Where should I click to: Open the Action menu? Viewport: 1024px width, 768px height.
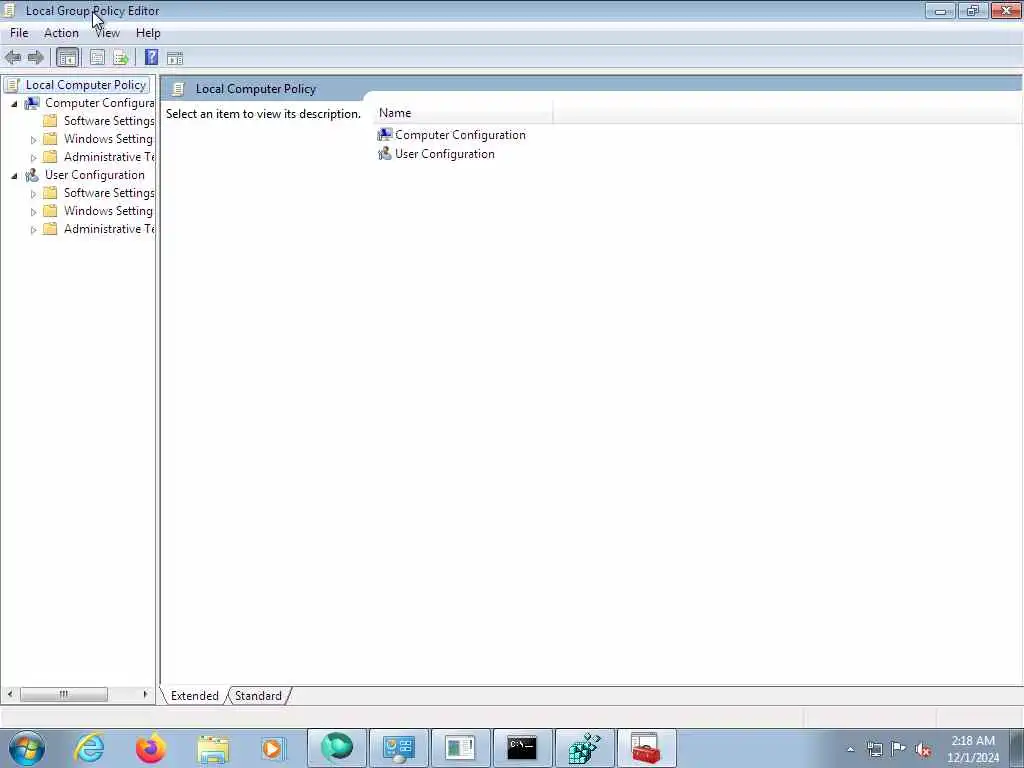click(x=61, y=33)
